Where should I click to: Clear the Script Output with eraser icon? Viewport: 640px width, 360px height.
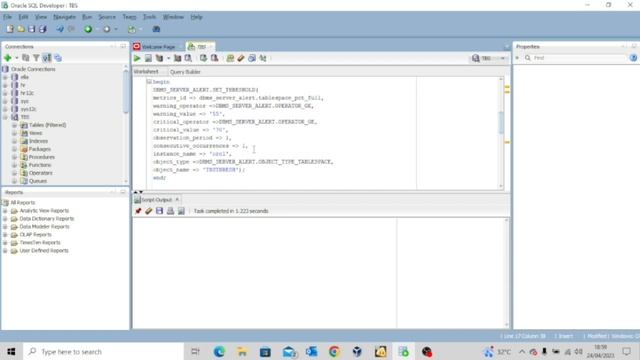point(149,211)
